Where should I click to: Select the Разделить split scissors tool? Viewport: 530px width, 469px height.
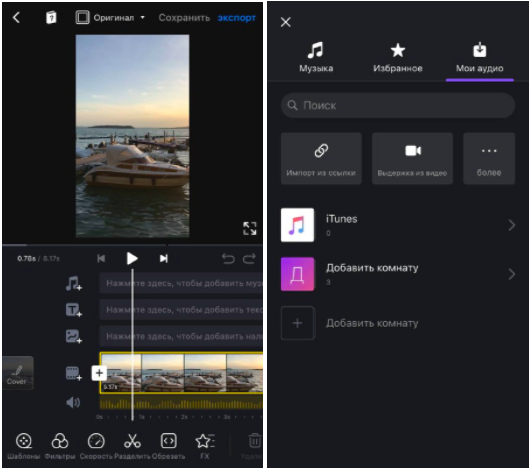132,446
